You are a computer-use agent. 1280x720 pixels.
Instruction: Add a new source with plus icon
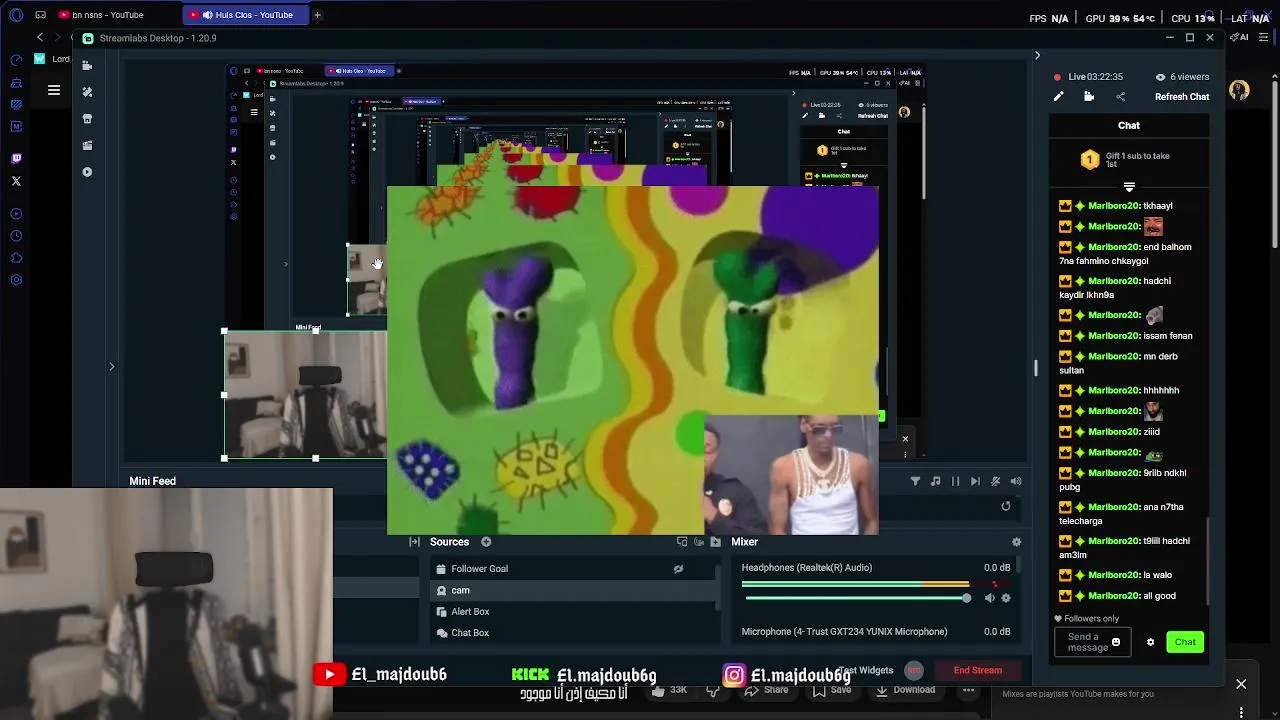[486, 542]
